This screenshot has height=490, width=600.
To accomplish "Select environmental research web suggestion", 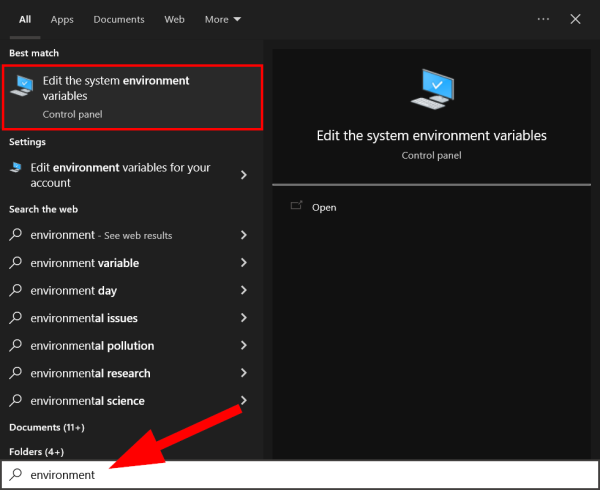I will [x=90, y=373].
